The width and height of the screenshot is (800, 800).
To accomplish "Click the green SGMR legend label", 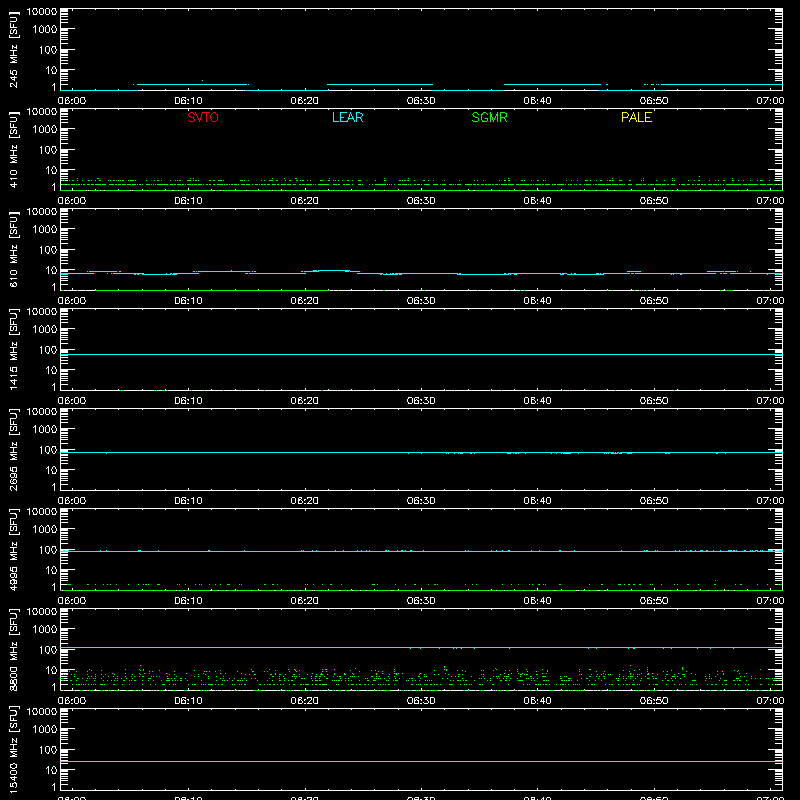I will click(x=489, y=117).
